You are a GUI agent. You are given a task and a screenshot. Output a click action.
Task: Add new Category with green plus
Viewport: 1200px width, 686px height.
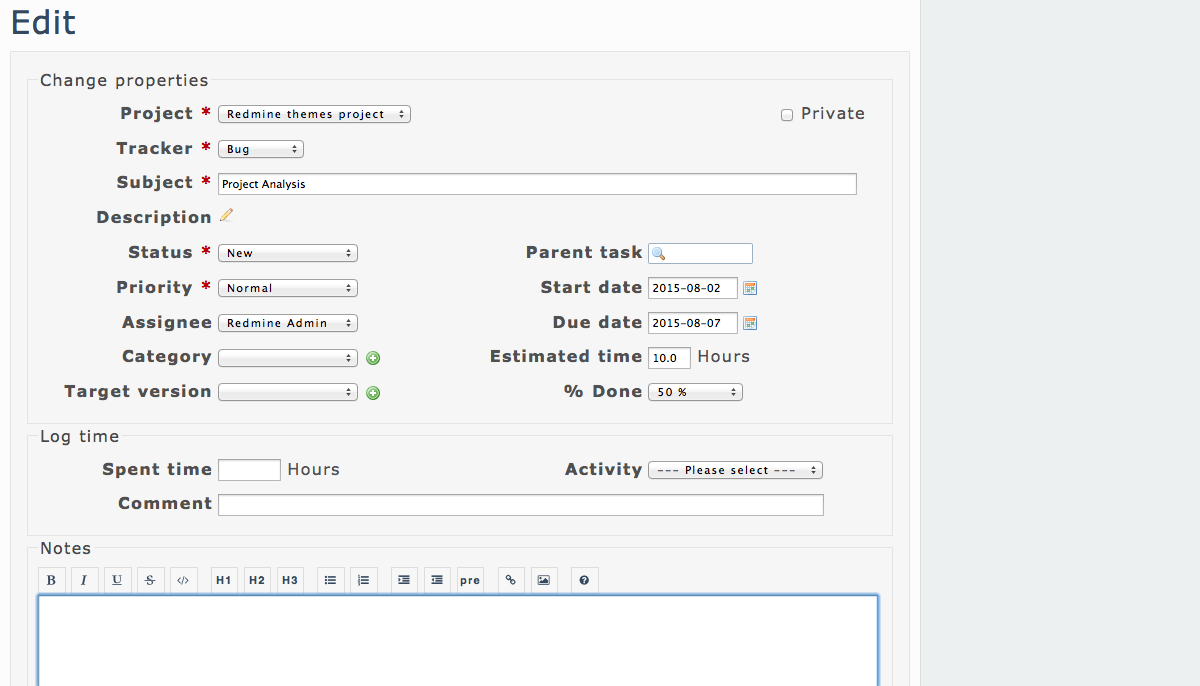[373, 358]
